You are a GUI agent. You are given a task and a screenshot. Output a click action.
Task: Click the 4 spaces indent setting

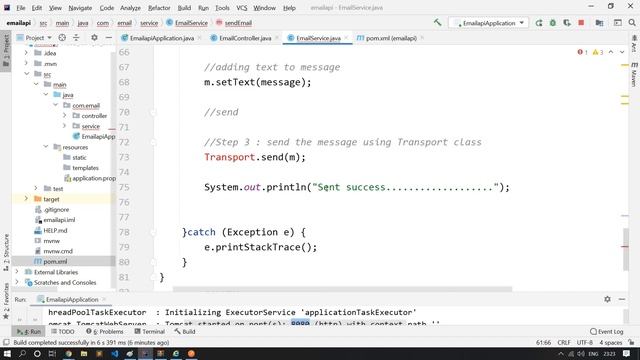(x=610, y=342)
